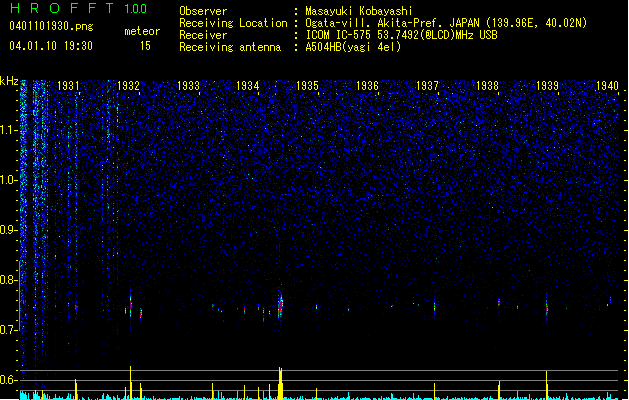Click the 1936 time marker
The width and height of the screenshot is (629, 400).
tap(367, 86)
